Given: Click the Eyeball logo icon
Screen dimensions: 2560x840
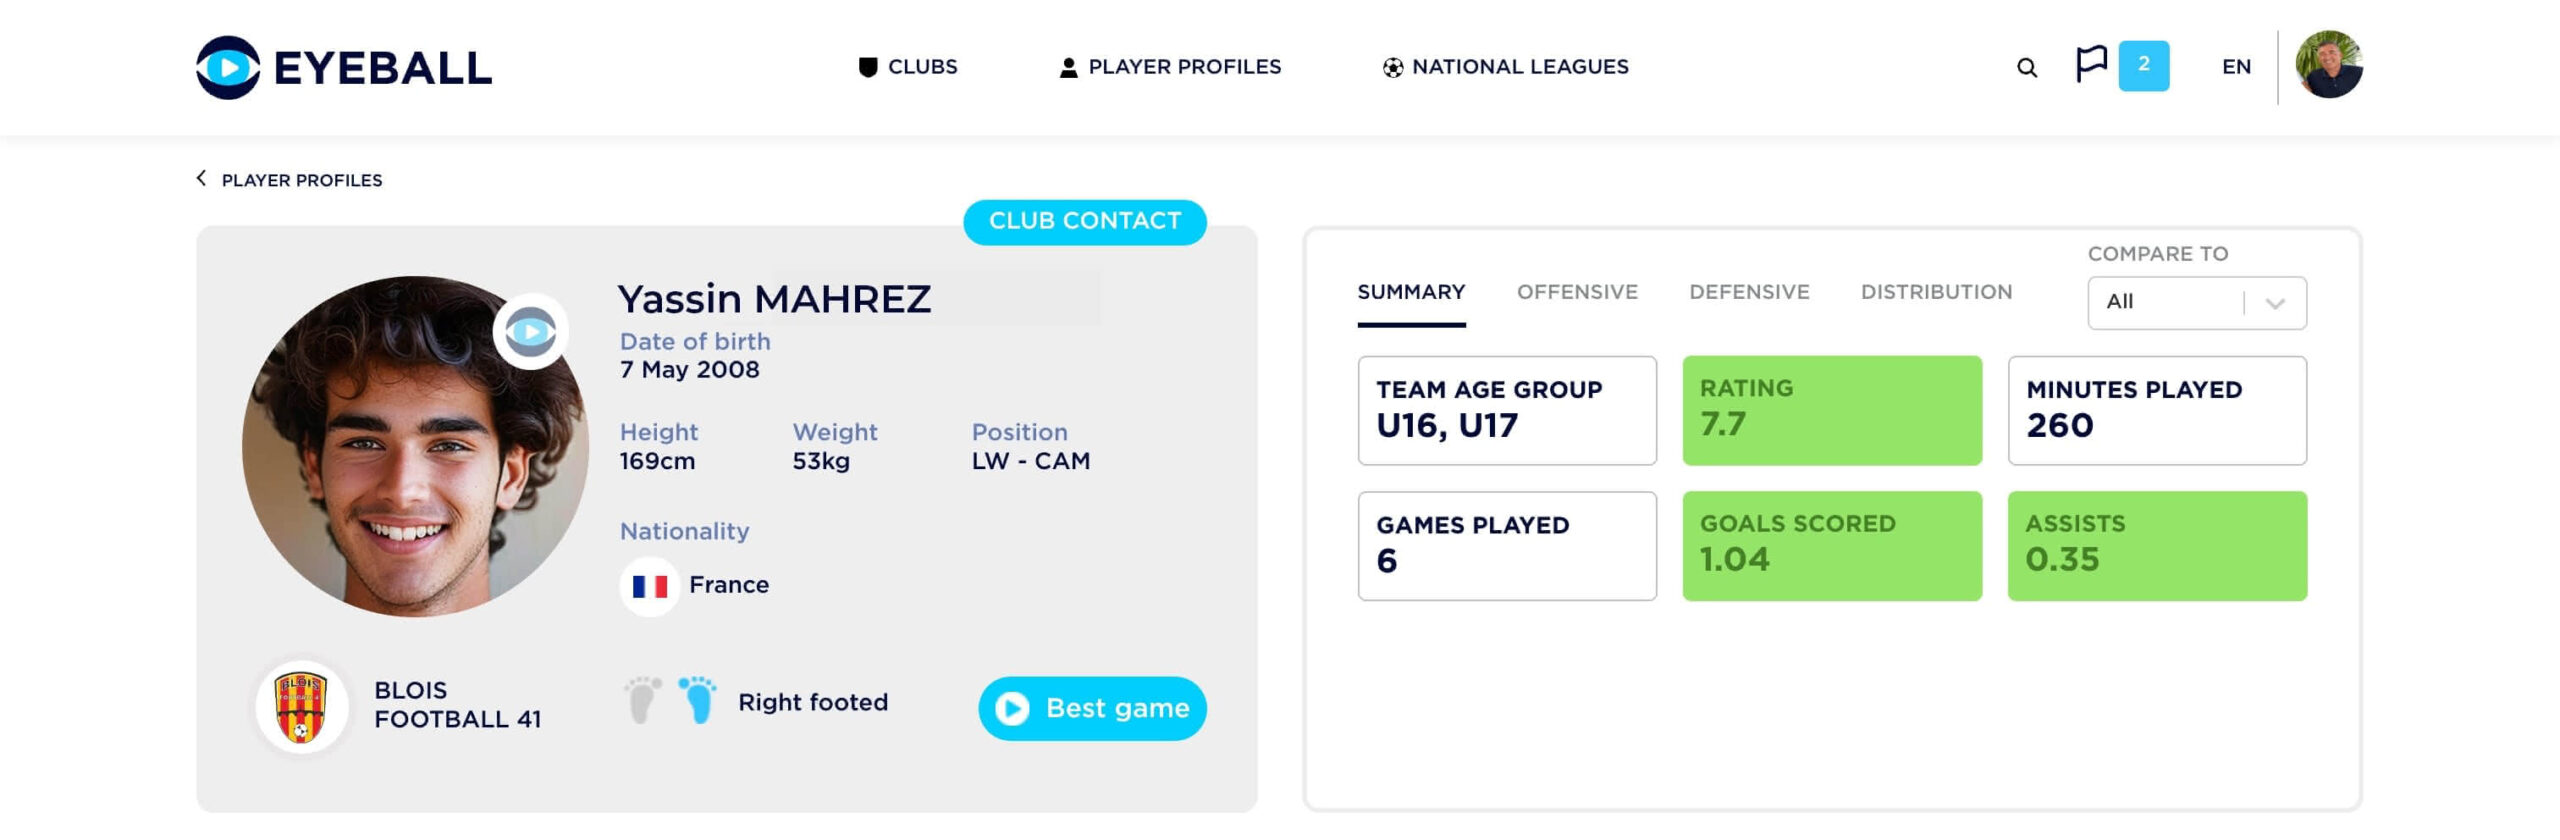Looking at the screenshot, I should (x=228, y=67).
